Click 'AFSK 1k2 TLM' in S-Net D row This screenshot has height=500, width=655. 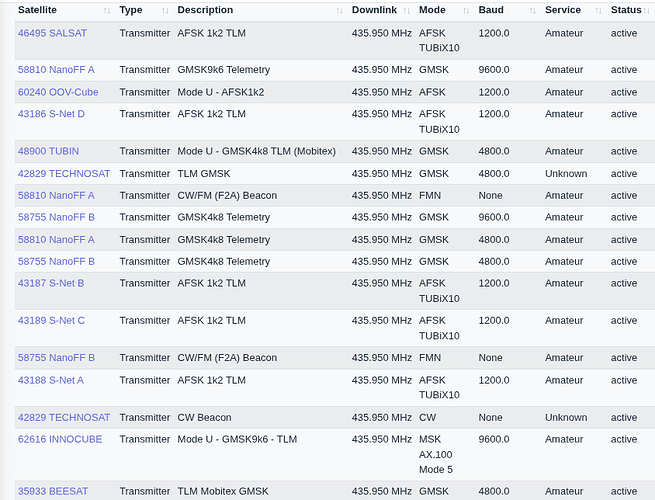coord(211,114)
